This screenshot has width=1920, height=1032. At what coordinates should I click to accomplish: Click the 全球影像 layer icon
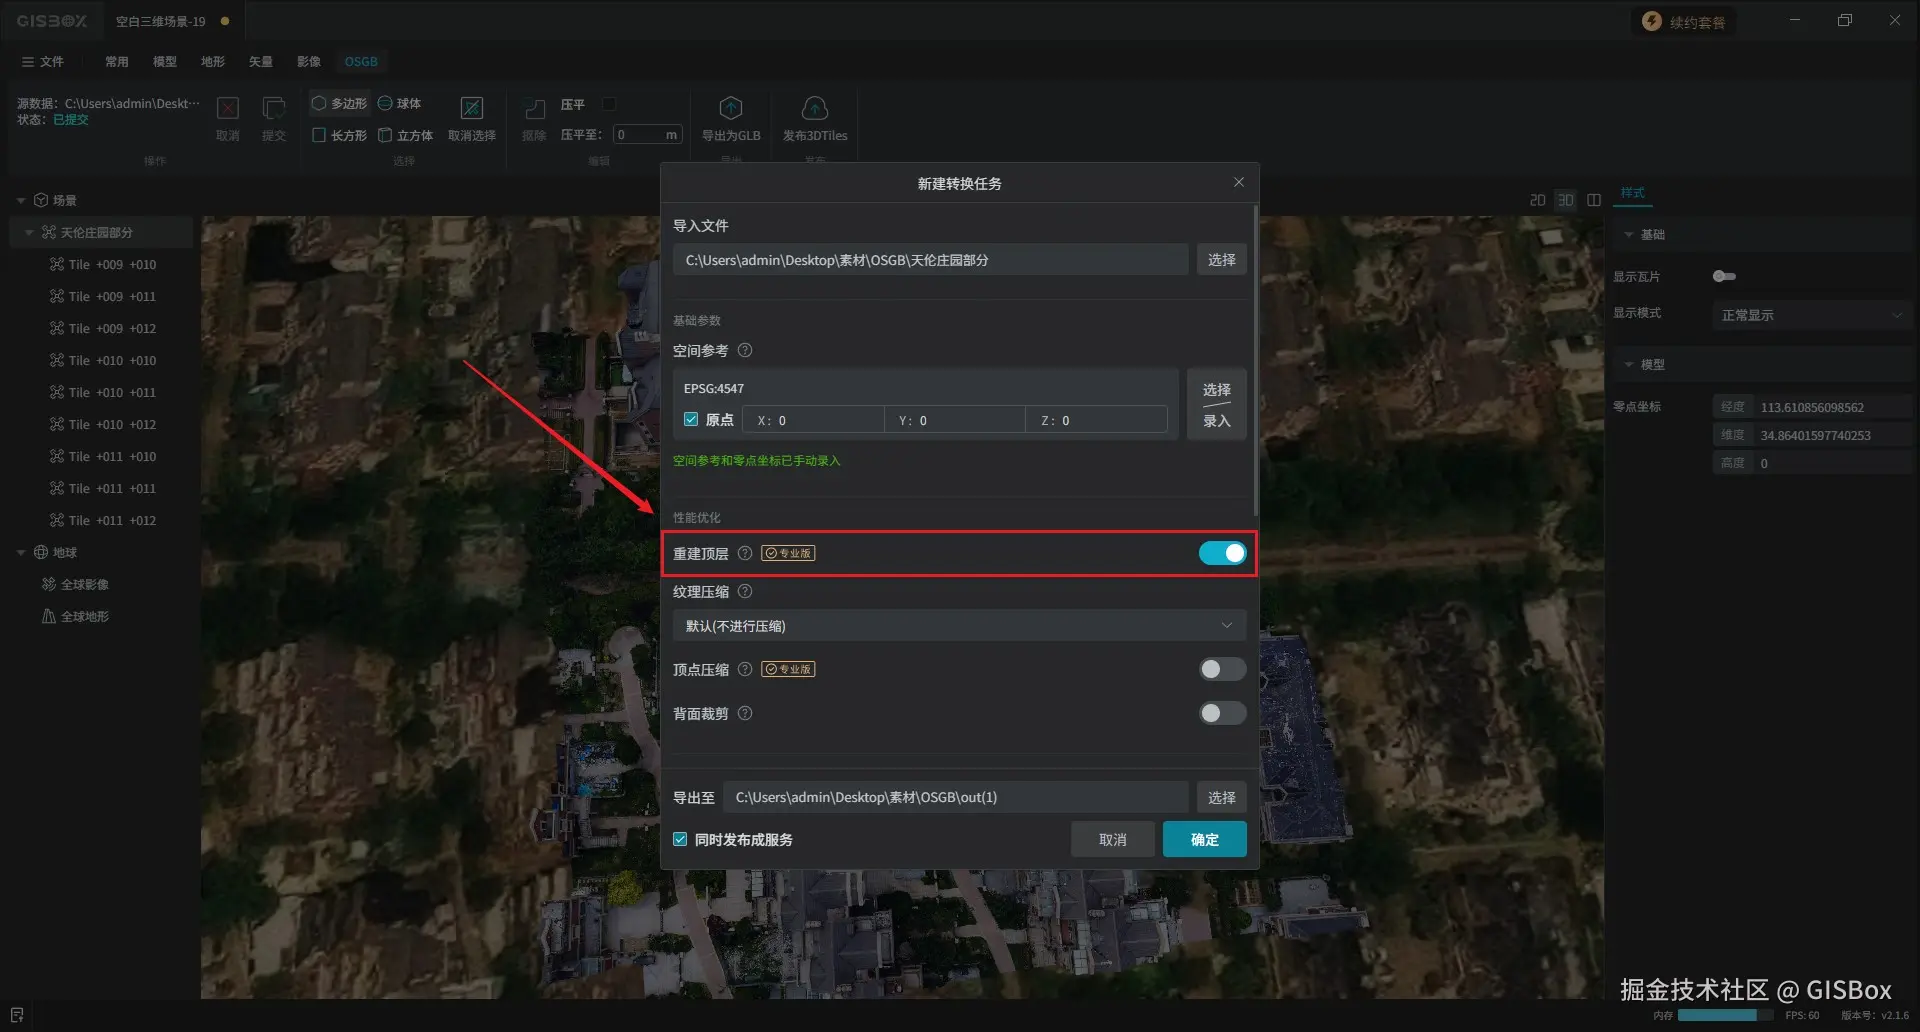[49, 585]
